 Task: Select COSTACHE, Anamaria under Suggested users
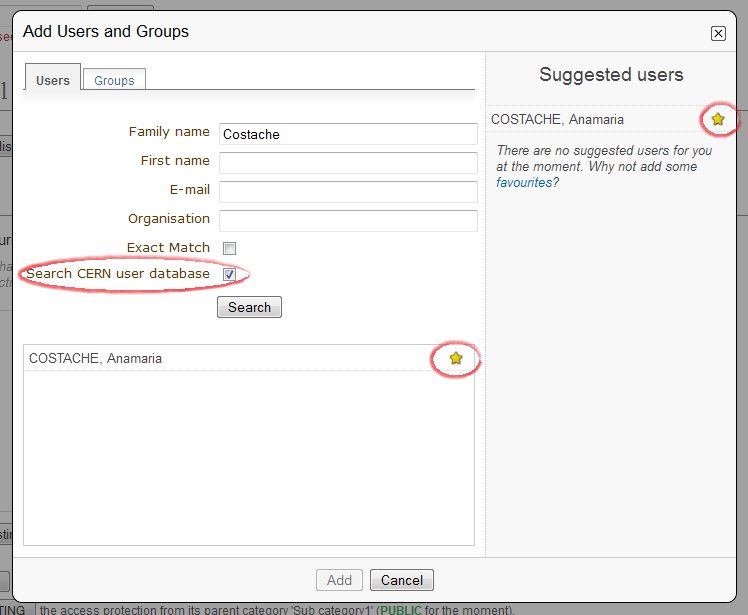point(557,119)
